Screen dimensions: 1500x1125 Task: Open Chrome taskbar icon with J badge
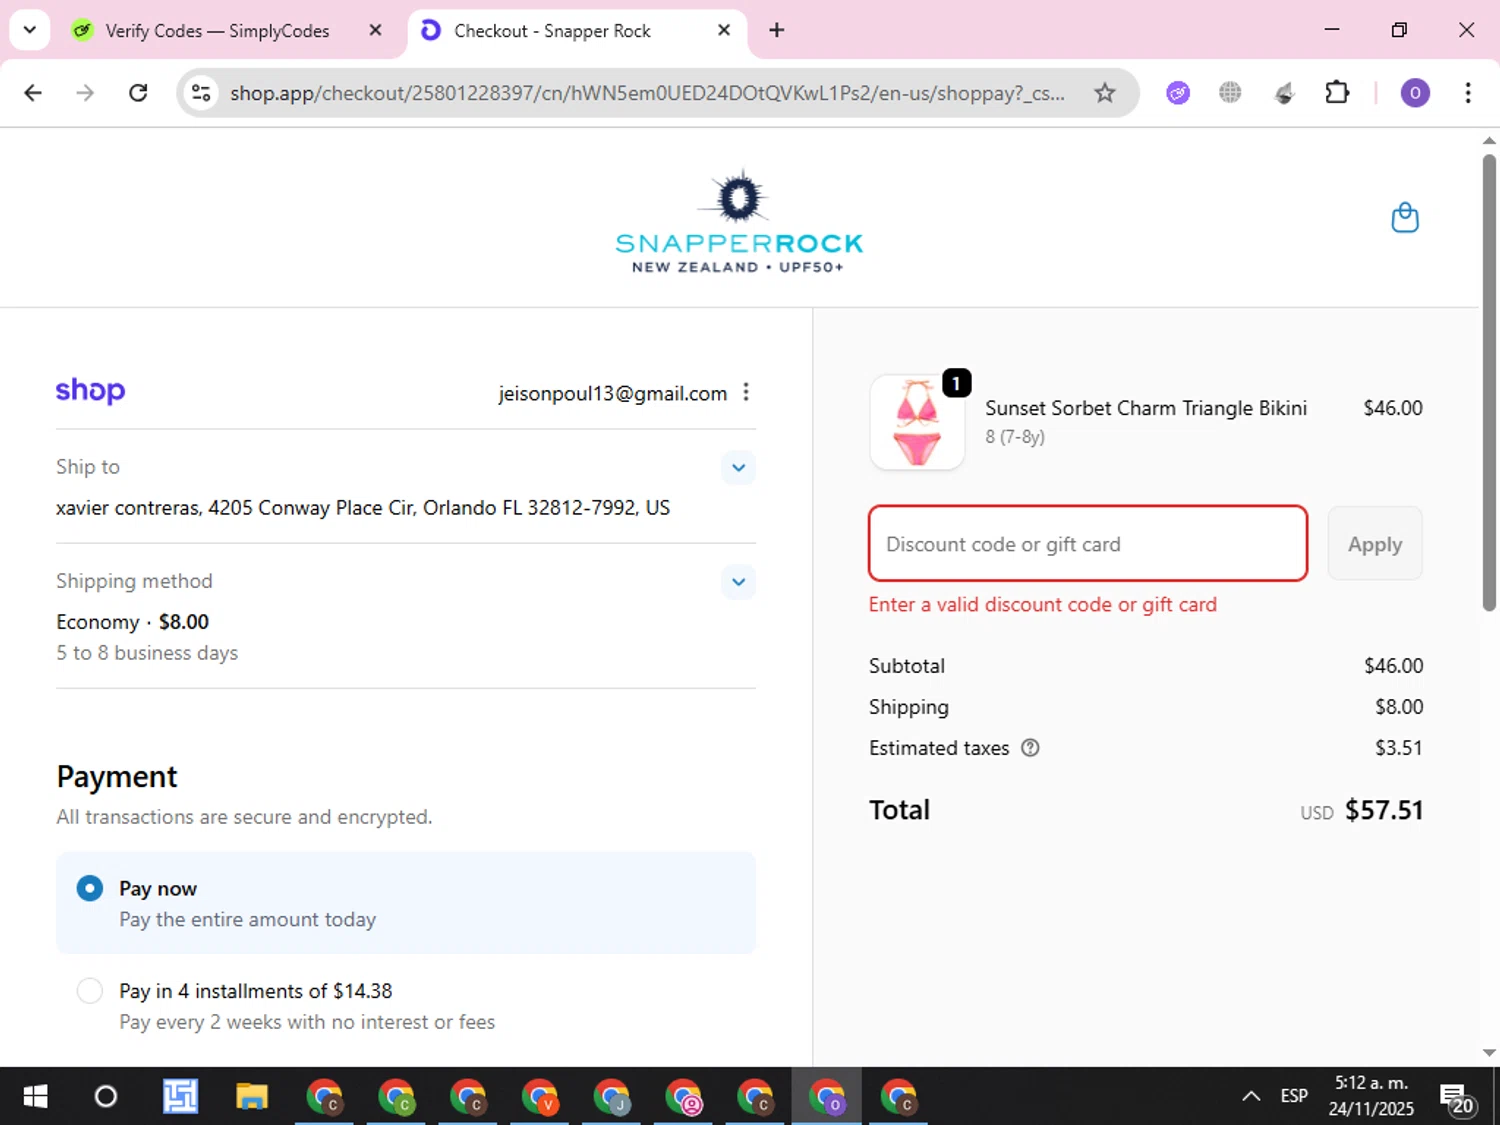click(x=612, y=1097)
